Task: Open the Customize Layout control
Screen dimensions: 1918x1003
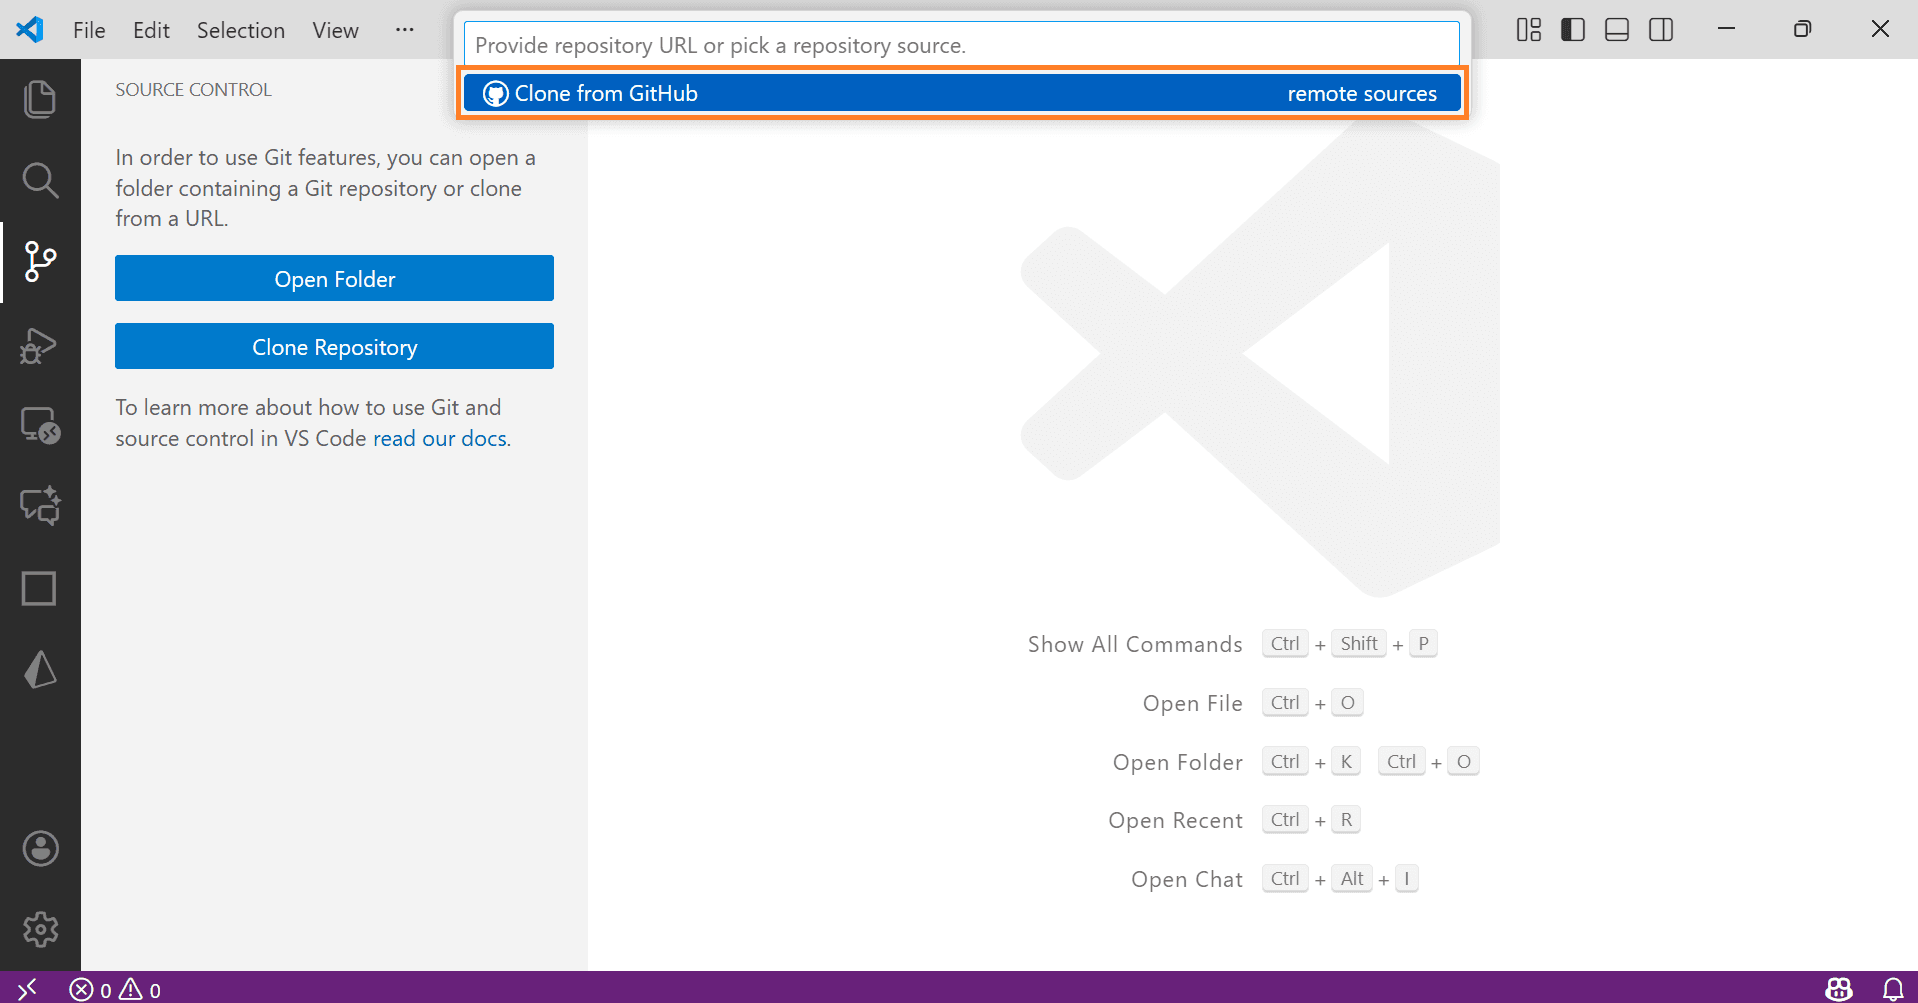Action: (1528, 30)
